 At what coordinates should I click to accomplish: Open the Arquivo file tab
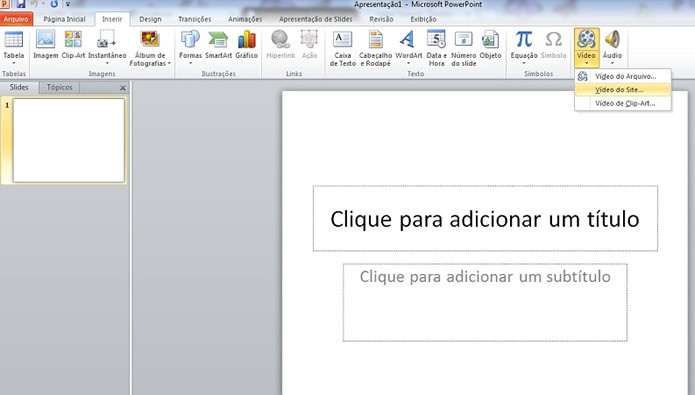click(16, 19)
